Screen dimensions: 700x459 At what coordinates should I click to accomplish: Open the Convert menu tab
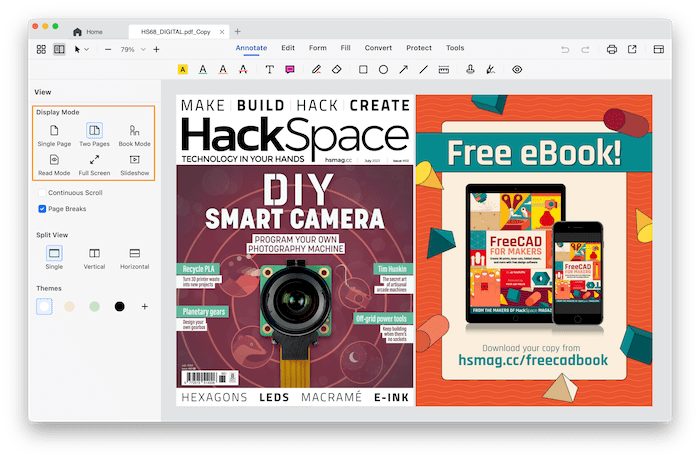[x=378, y=48]
